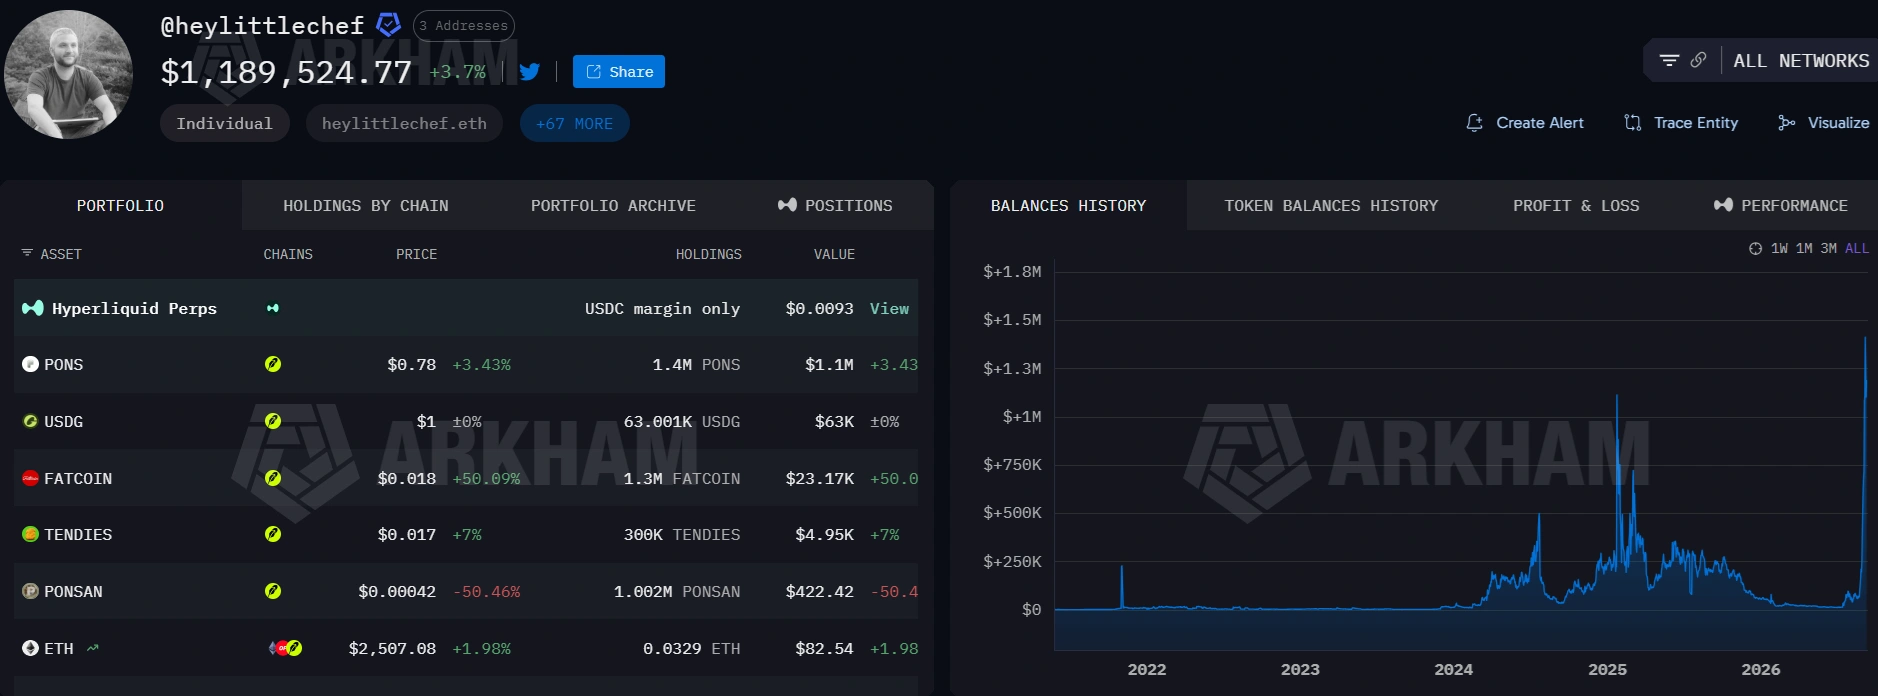Switch to the PORTFOLIO tab
The image size is (1878, 696).
click(x=120, y=205)
